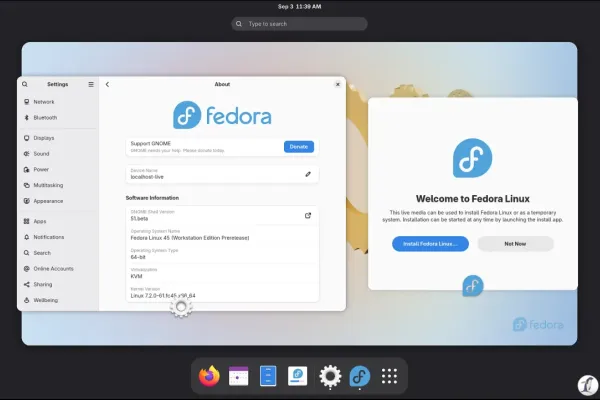Screen dimensions: 600x400
Task: Click the Online Accounts label in sidebar
Action: click(53, 269)
